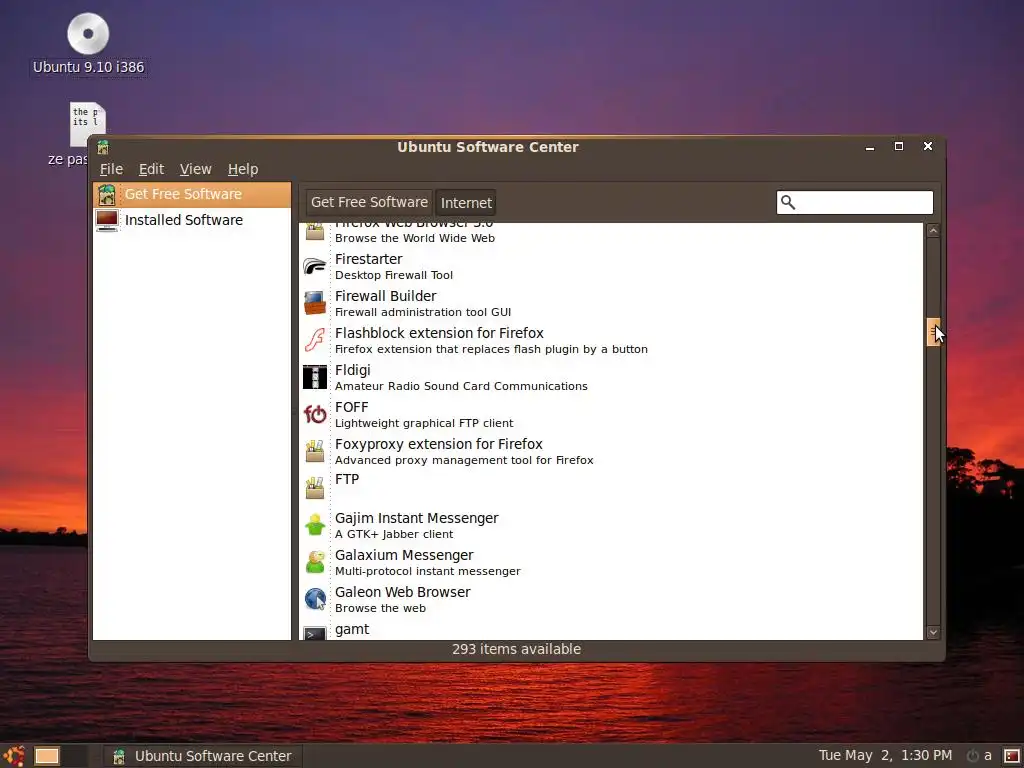Select Flashblock extension for Firefox entry

click(x=611, y=340)
